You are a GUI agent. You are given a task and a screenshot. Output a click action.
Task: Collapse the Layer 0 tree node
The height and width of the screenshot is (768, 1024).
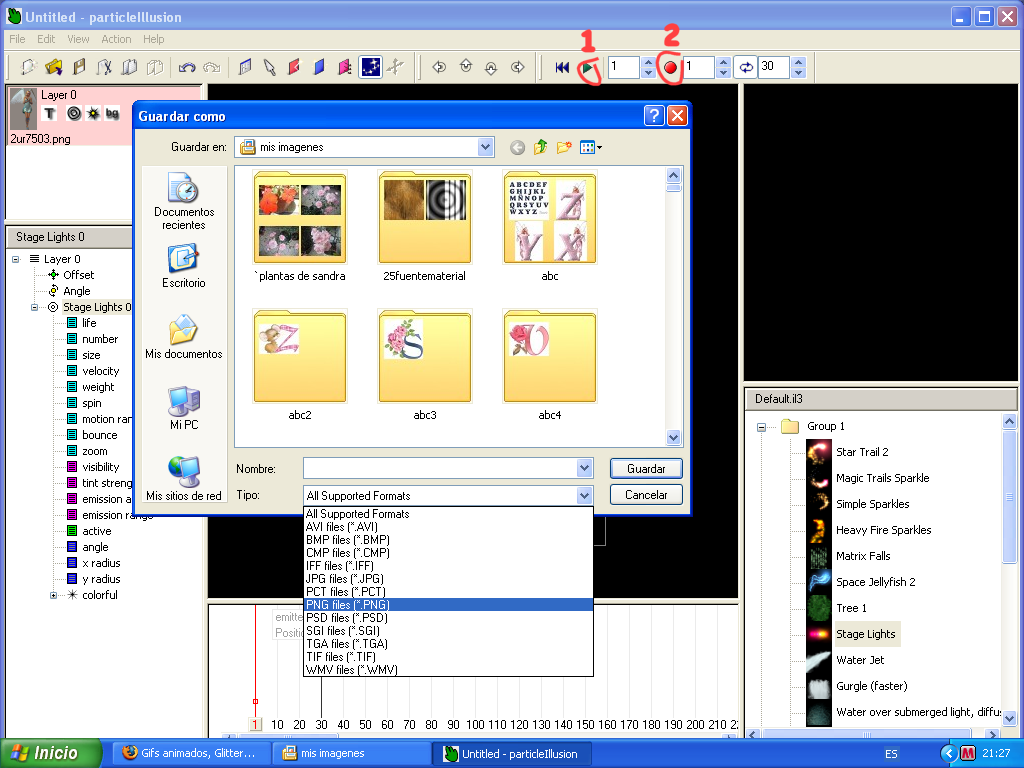(x=16, y=259)
